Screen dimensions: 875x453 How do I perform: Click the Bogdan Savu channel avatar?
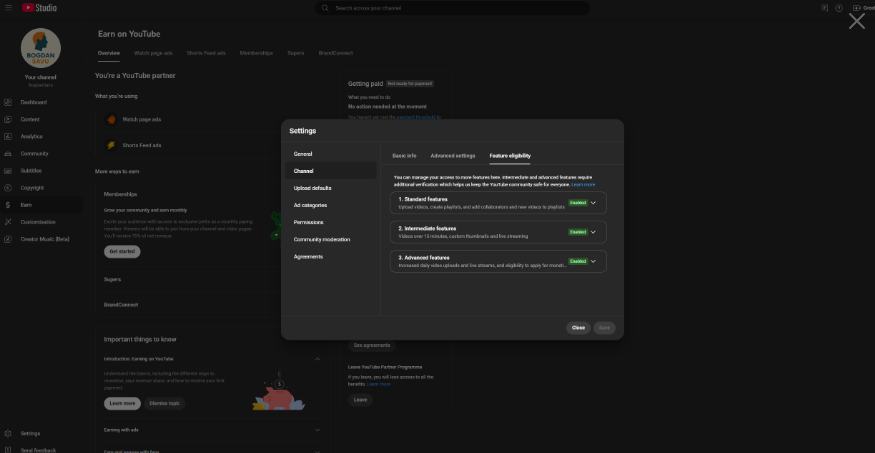point(41,48)
